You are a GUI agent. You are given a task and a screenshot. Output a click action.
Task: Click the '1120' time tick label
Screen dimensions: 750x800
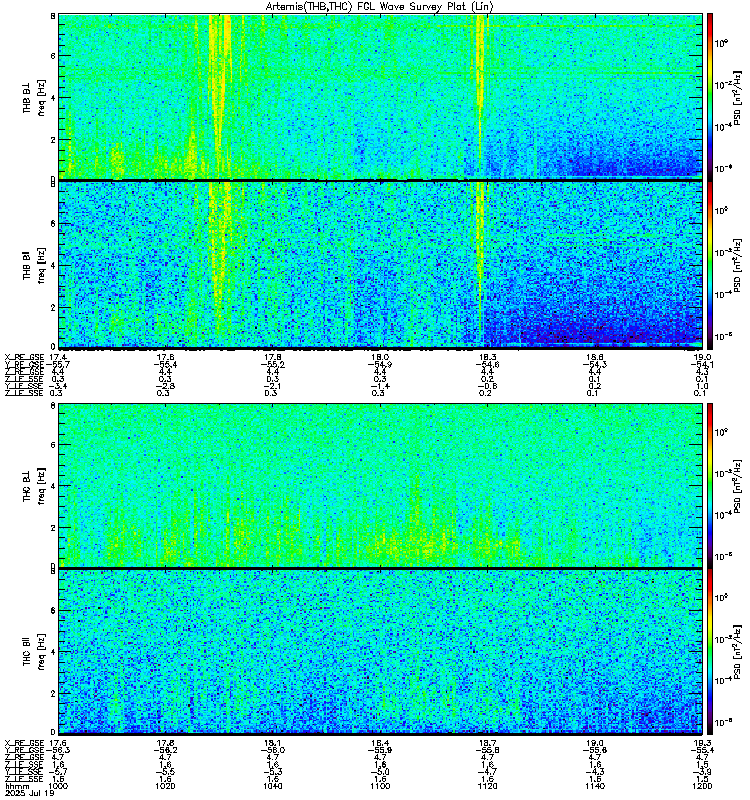[x=487, y=786]
